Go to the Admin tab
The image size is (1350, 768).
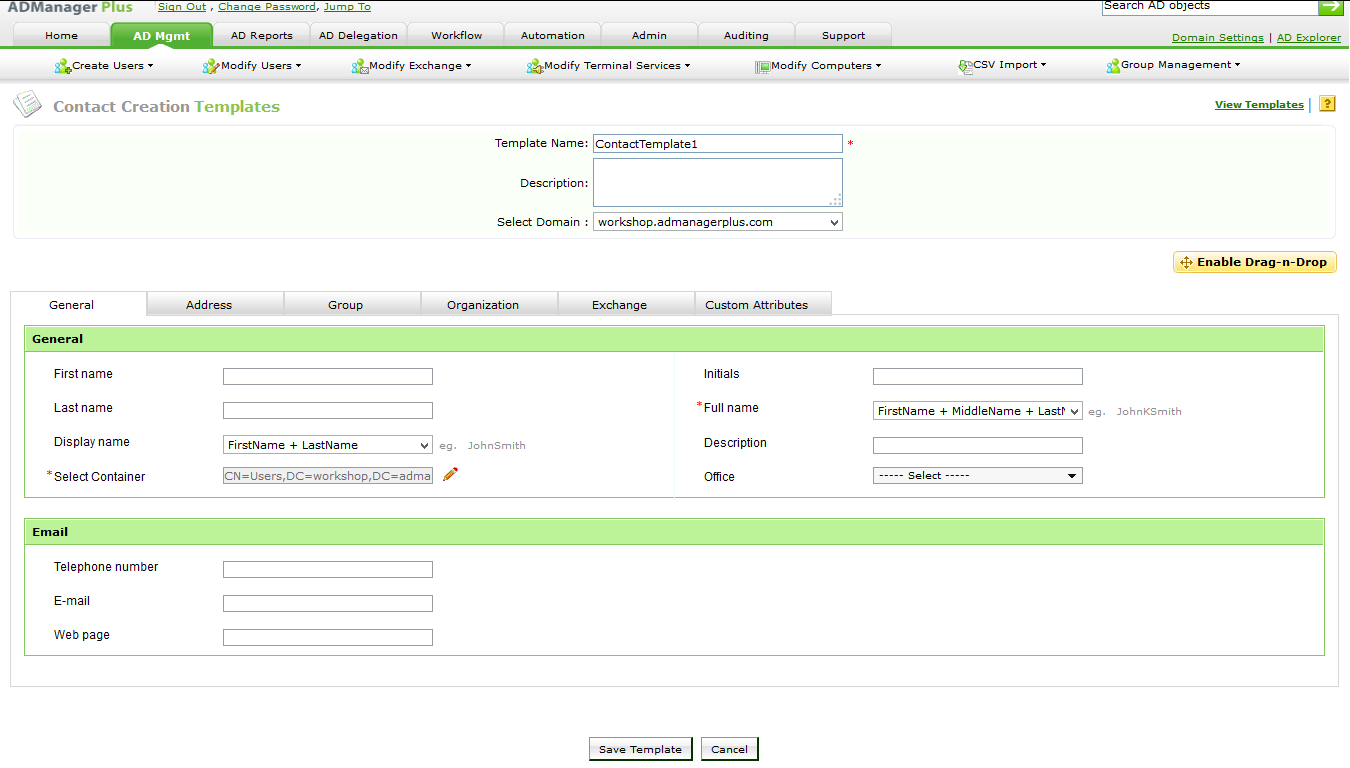(650, 35)
